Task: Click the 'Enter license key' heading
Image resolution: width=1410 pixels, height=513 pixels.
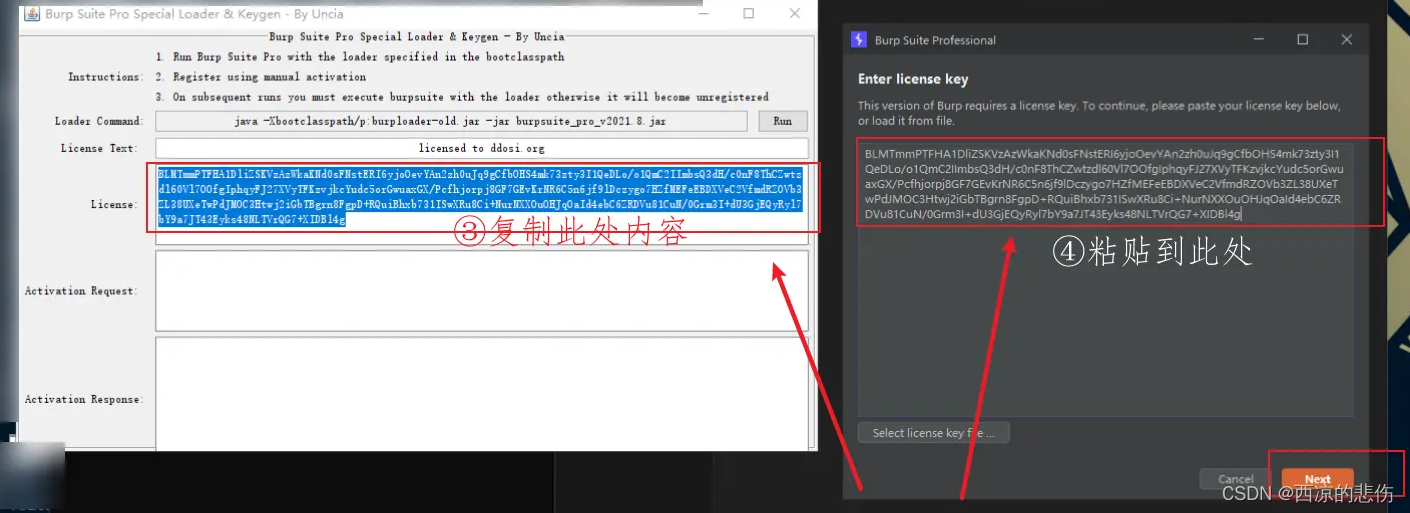Action: point(913,79)
